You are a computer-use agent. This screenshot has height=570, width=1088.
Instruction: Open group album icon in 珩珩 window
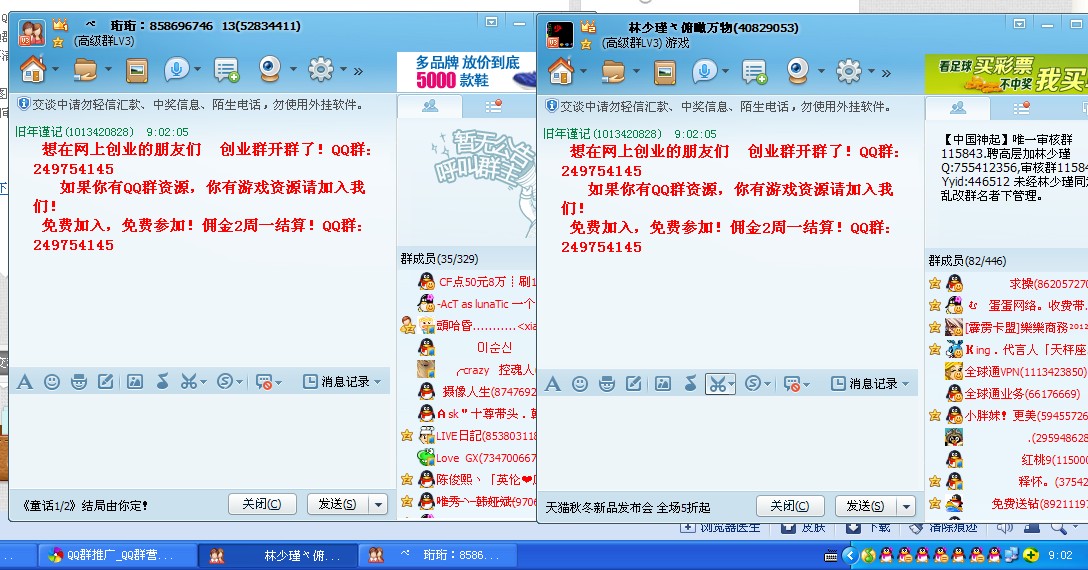point(137,70)
